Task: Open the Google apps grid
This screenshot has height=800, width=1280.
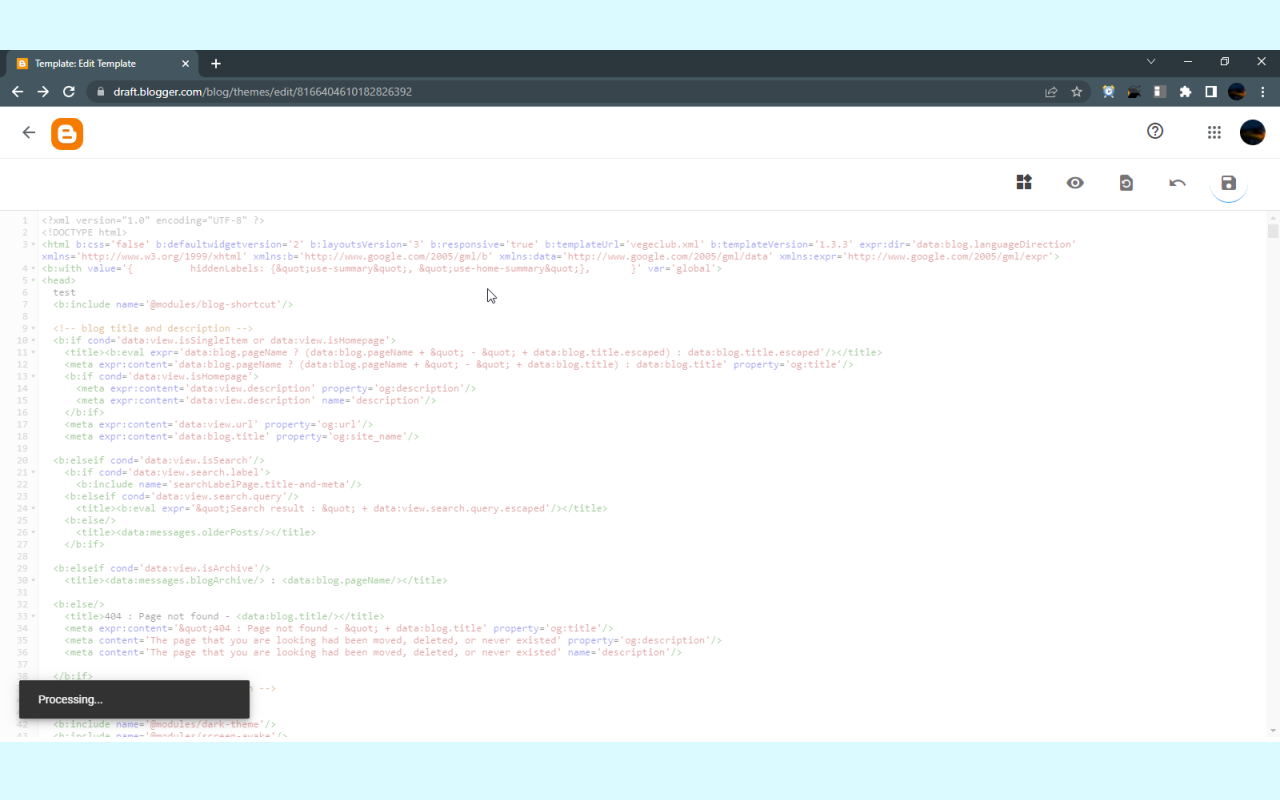Action: pyautogui.click(x=1213, y=131)
